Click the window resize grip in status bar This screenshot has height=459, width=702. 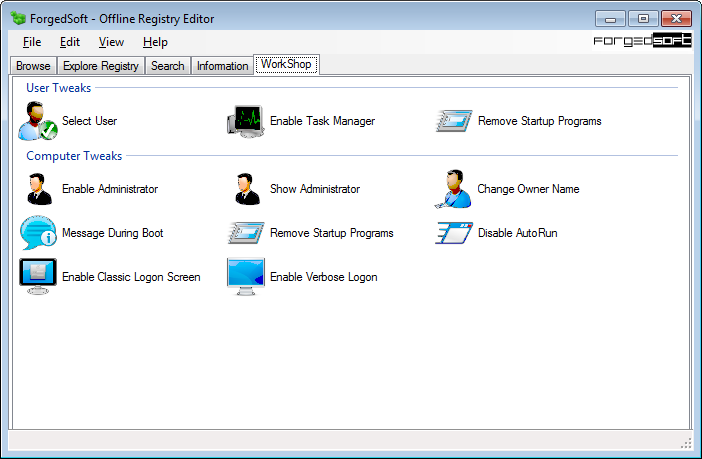686,443
